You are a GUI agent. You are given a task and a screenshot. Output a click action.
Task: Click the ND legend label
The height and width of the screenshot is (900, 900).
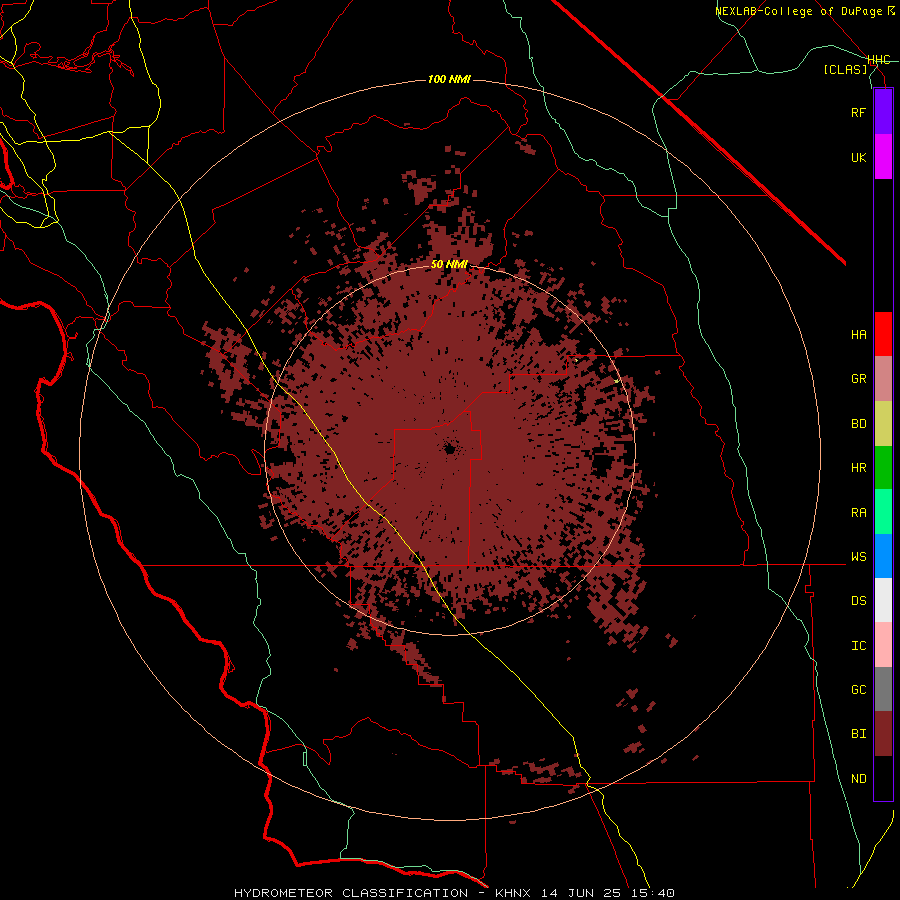pyautogui.click(x=859, y=779)
